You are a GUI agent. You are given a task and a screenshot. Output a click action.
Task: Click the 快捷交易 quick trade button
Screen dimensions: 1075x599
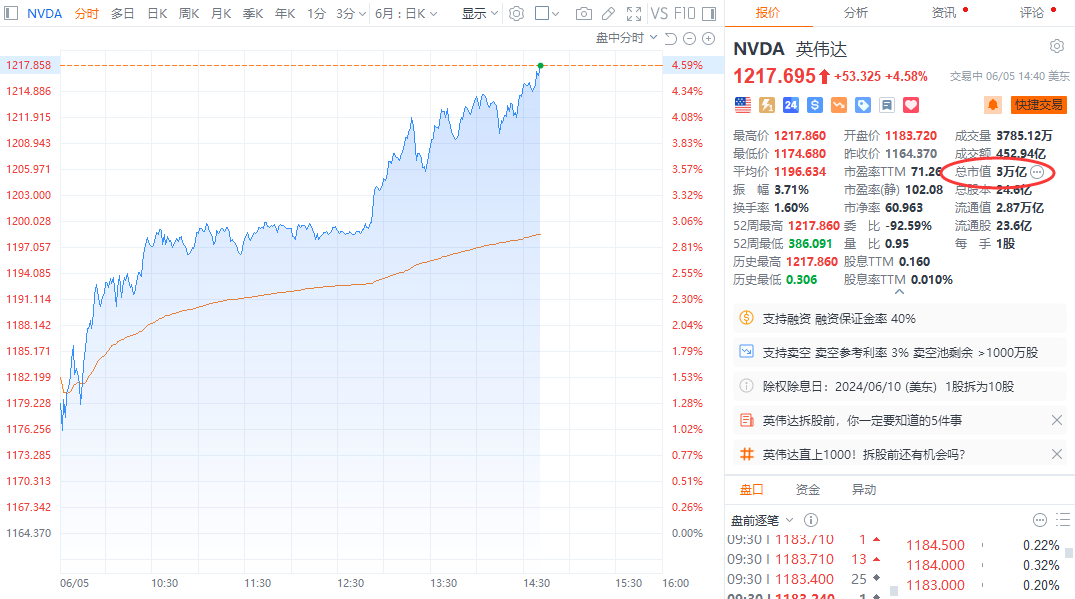pos(1039,104)
